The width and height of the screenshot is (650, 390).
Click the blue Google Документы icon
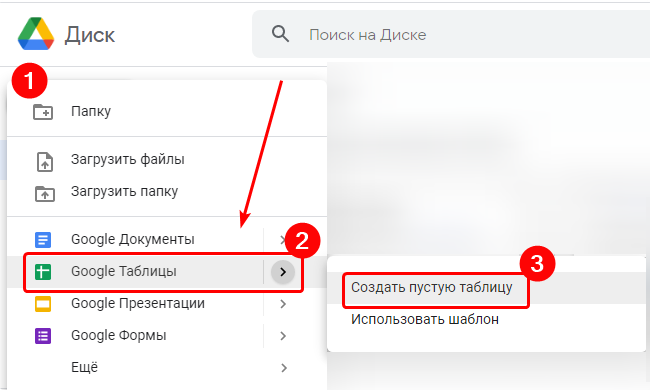(43, 240)
